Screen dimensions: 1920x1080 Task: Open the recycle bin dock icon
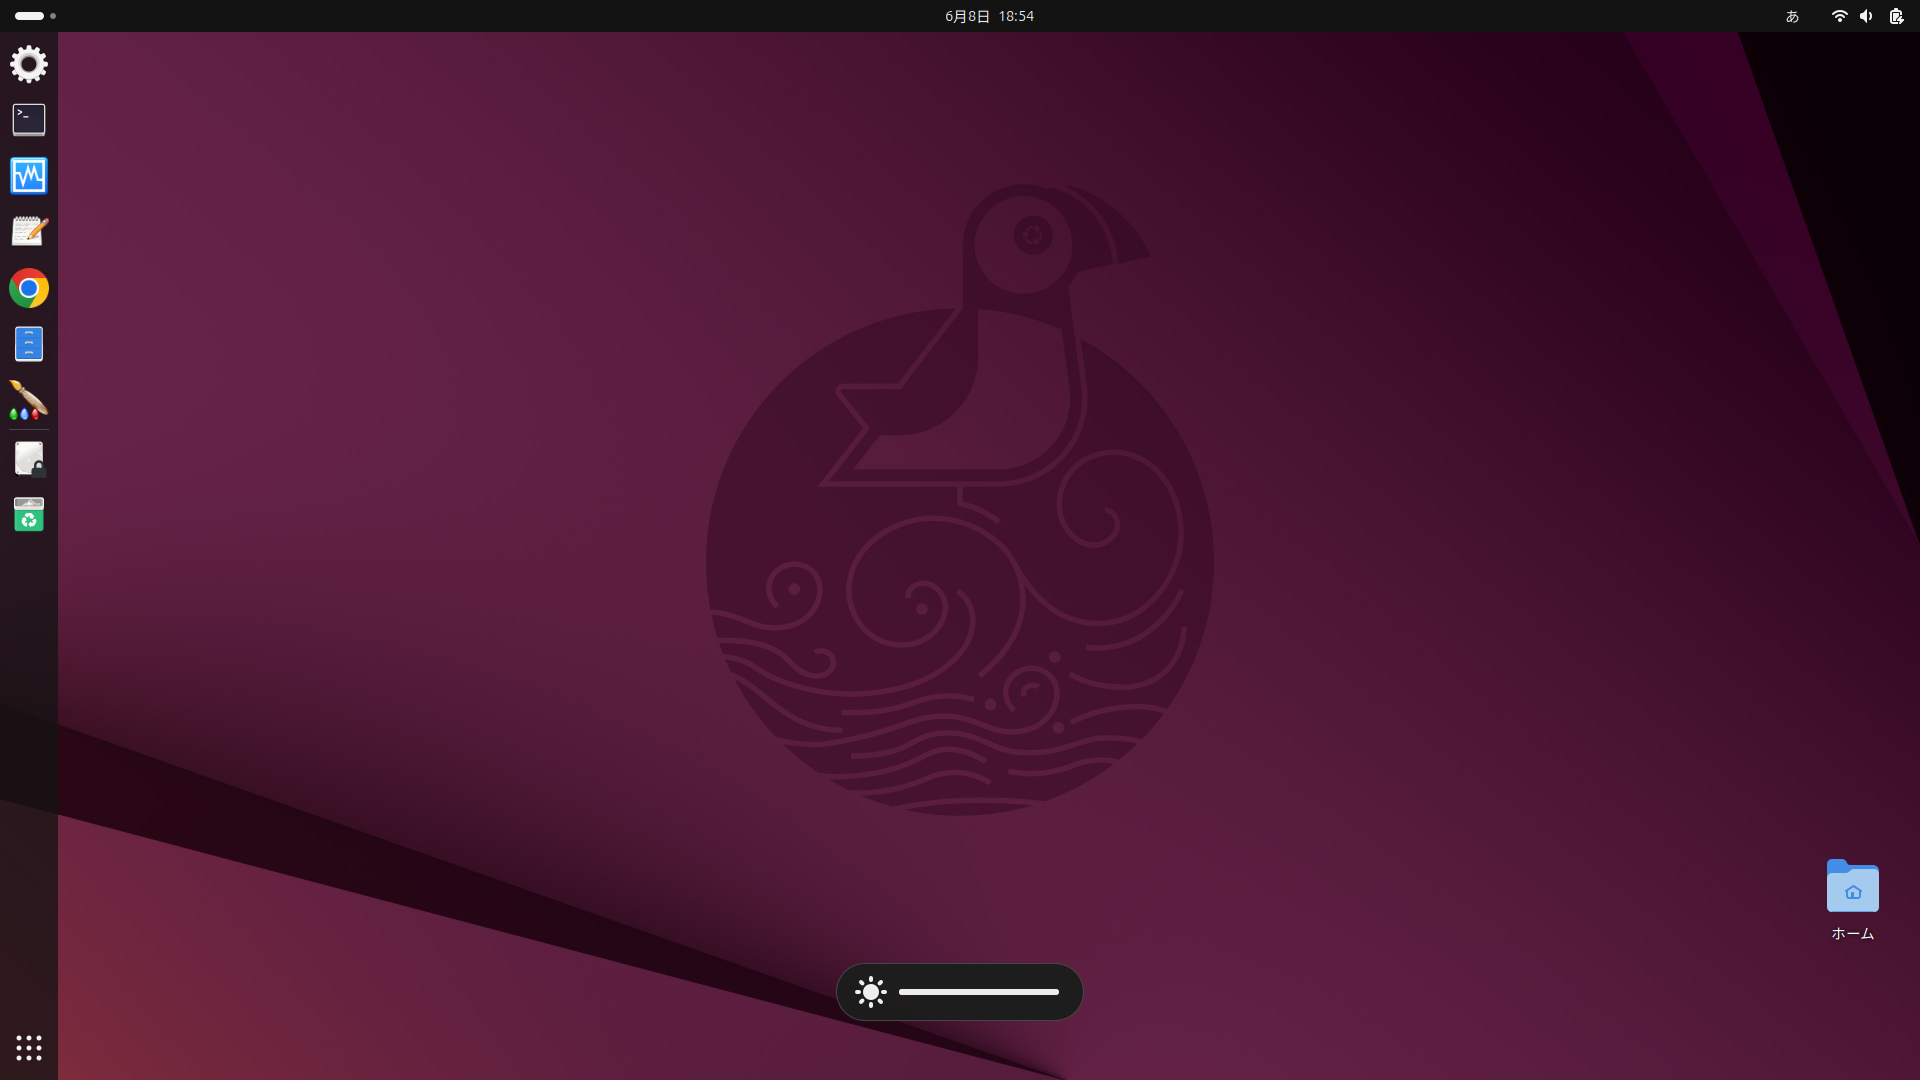(28, 514)
